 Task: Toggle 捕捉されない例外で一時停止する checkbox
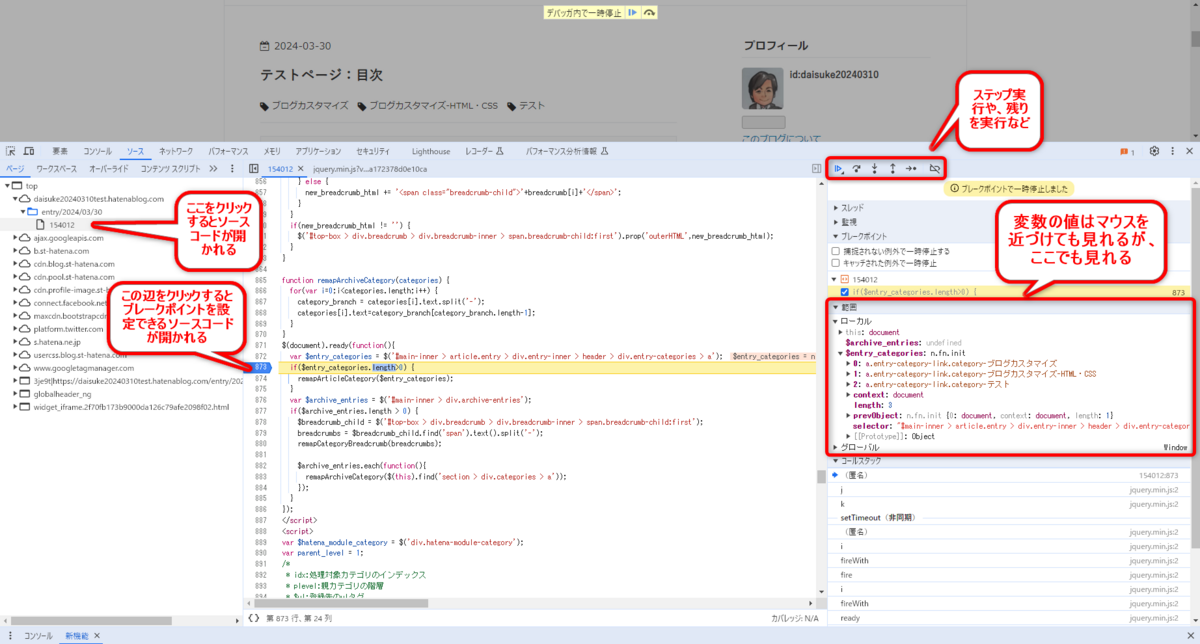tap(836, 250)
